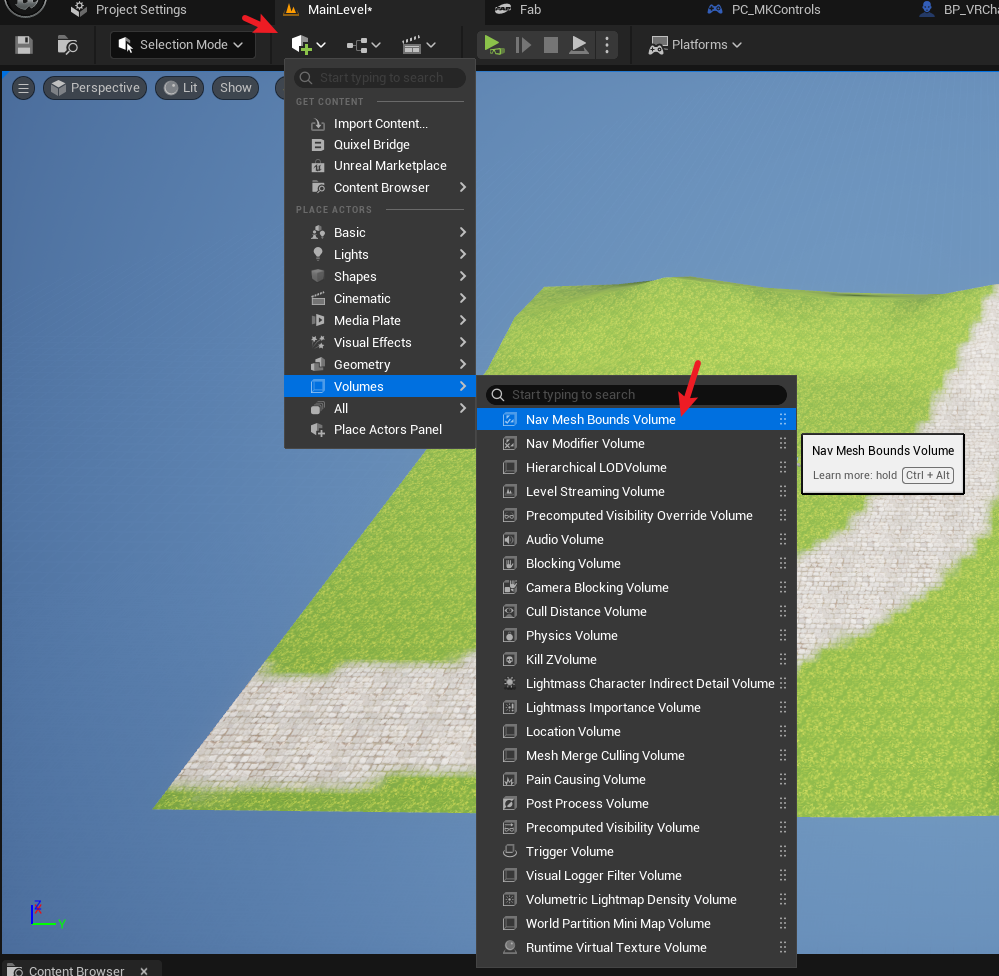This screenshot has width=999, height=976.
Task: Open the Selection Mode dropdown
Action: point(183,45)
